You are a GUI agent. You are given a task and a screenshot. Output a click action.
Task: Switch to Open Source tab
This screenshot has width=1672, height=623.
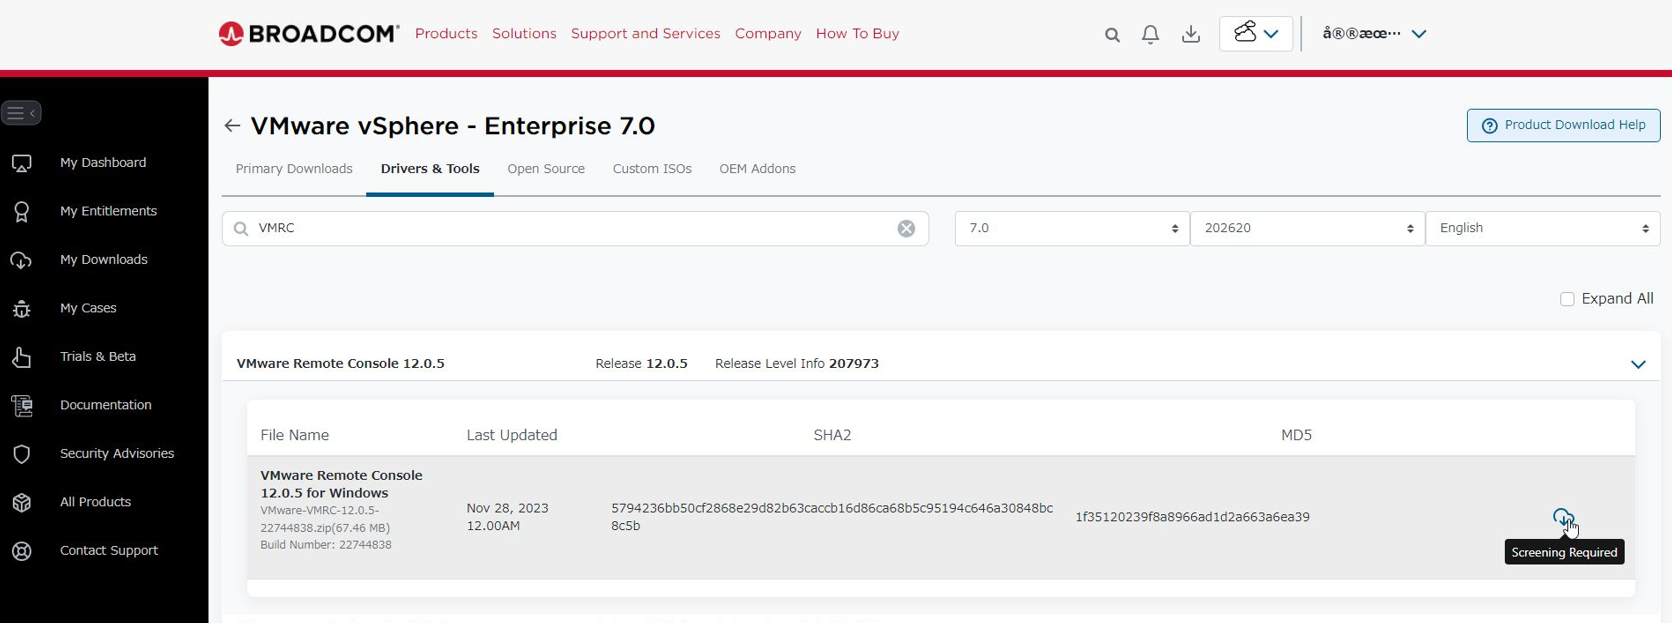coord(546,169)
